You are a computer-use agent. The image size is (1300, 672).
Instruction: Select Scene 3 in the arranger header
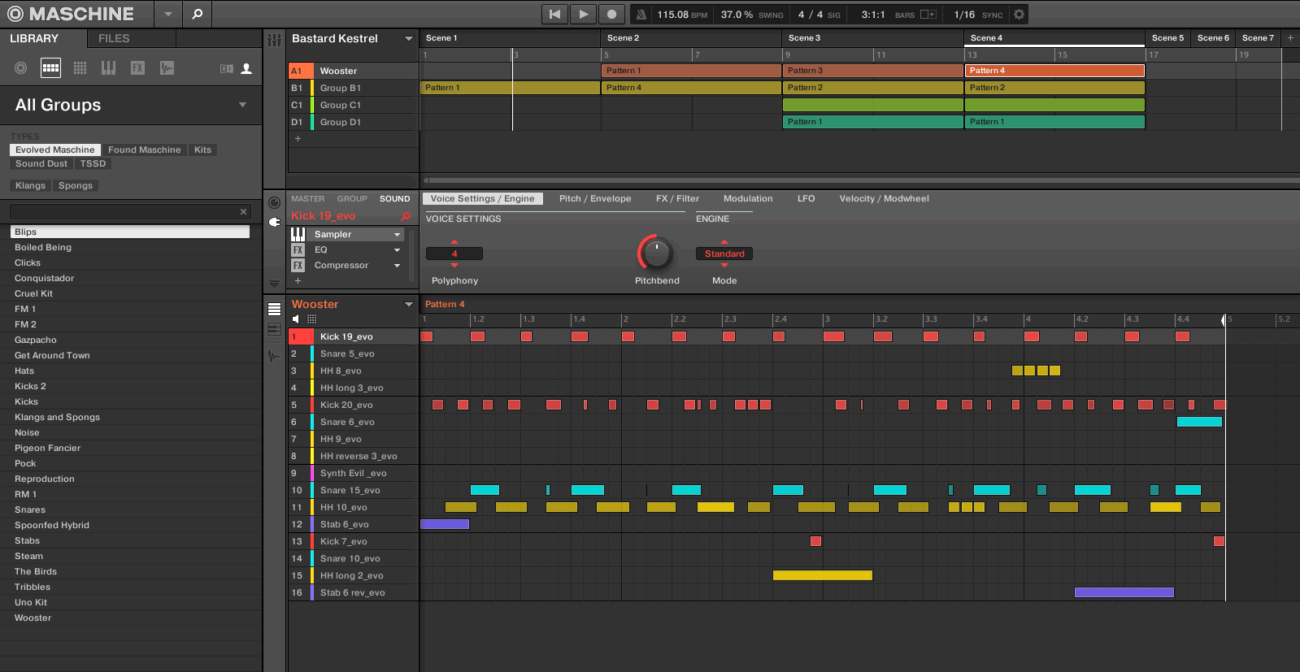pos(872,38)
